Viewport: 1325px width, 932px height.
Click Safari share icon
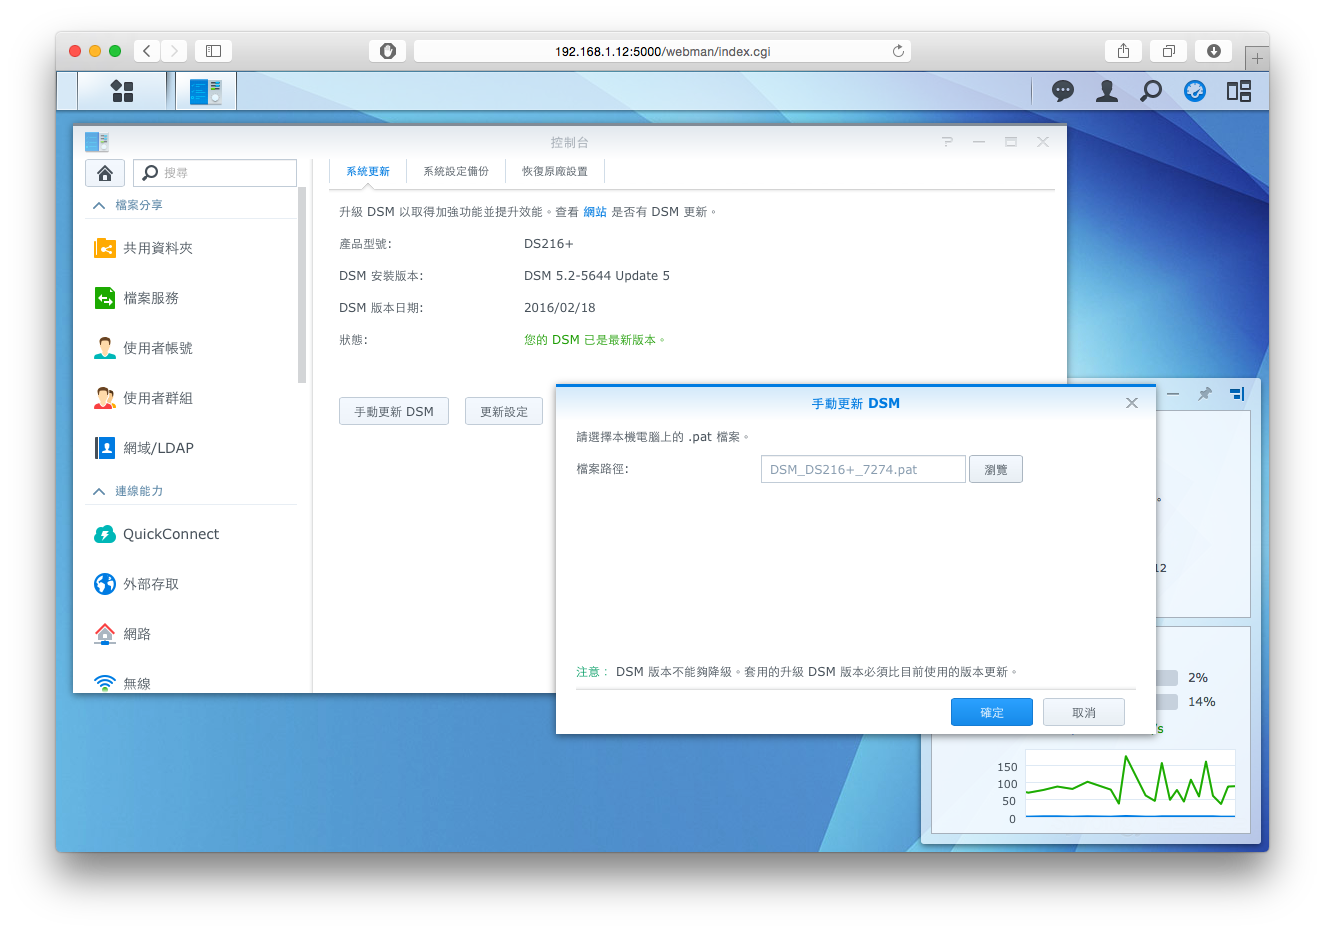coord(1124,51)
